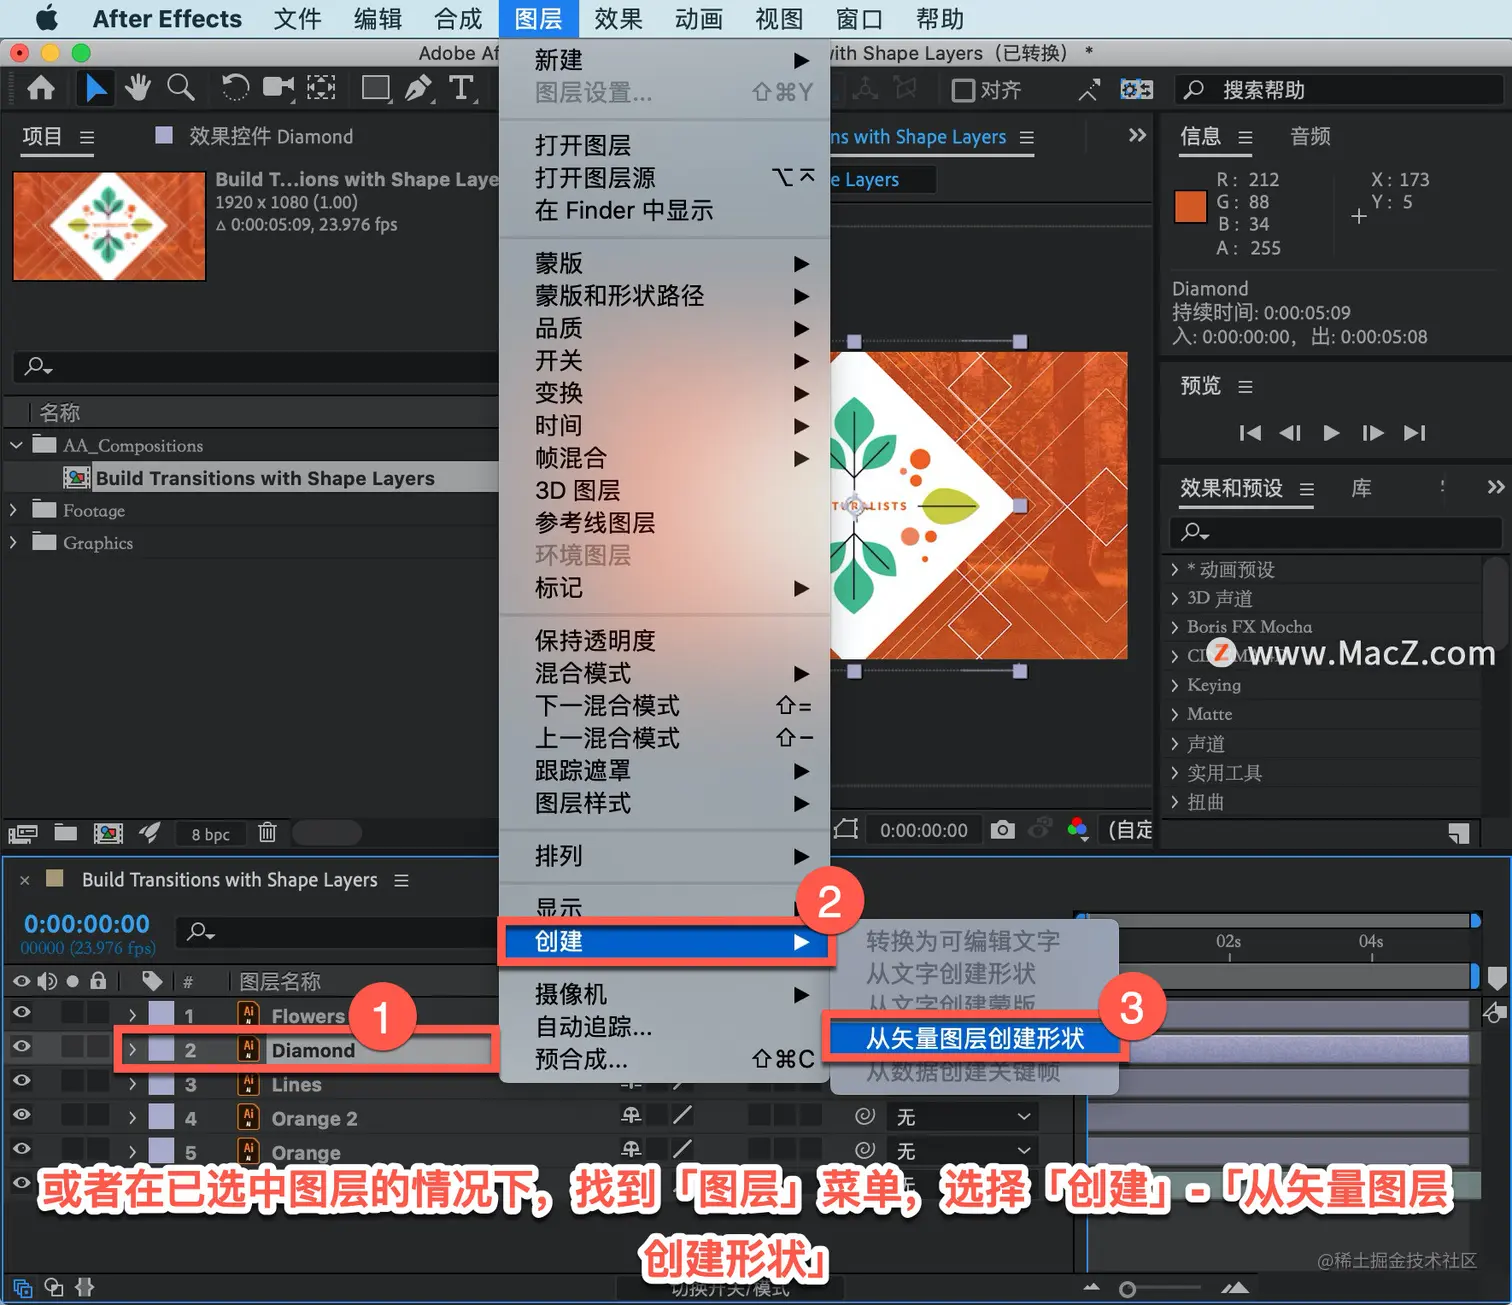The height and width of the screenshot is (1305, 1512).
Task: Toggle the lock switch on Orange 2 layer
Action: 98,1115
